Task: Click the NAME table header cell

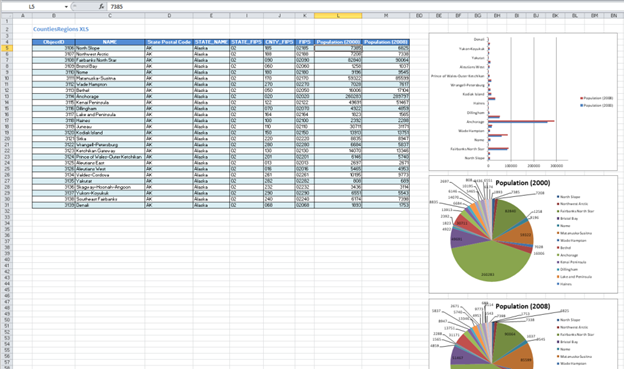Action: click(110, 42)
